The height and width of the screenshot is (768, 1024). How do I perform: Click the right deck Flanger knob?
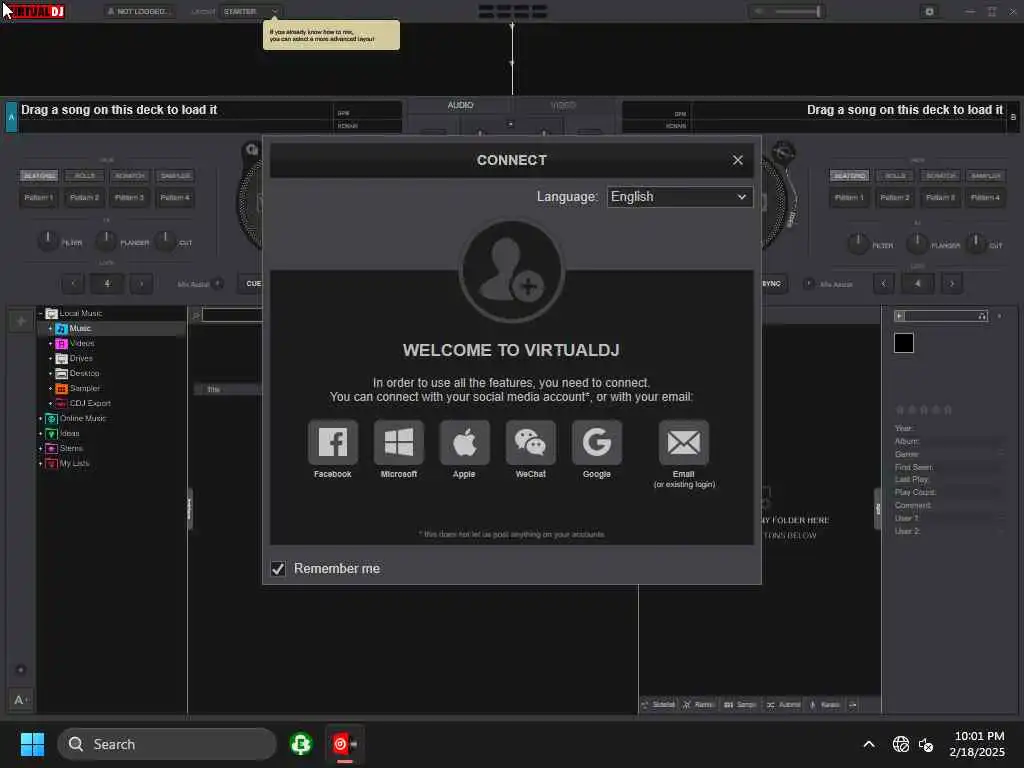click(x=916, y=244)
